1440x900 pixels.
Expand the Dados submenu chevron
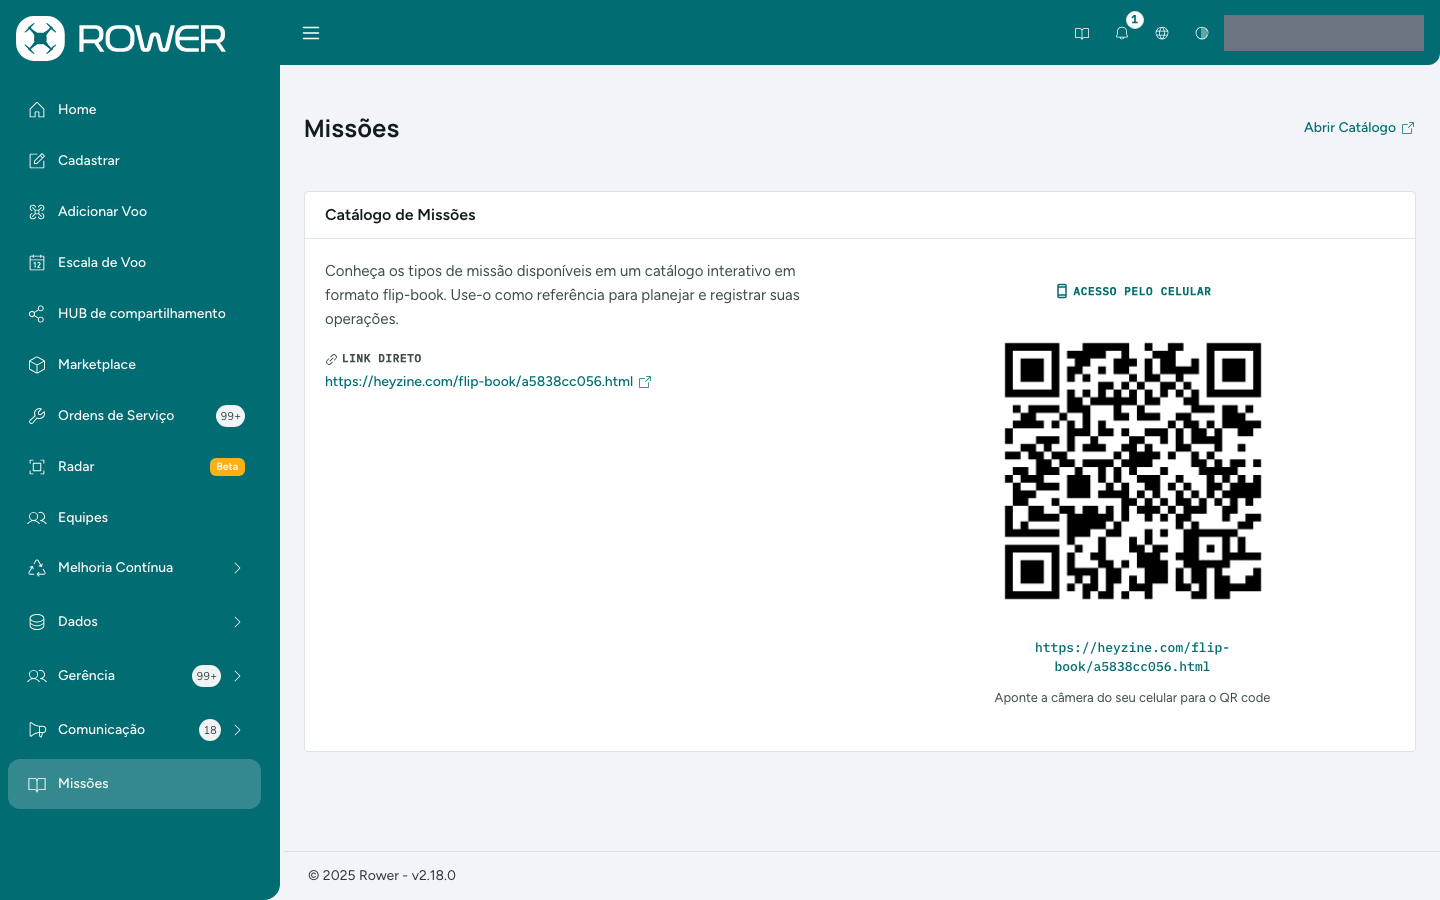pyautogui.click(x=237, y=621)
